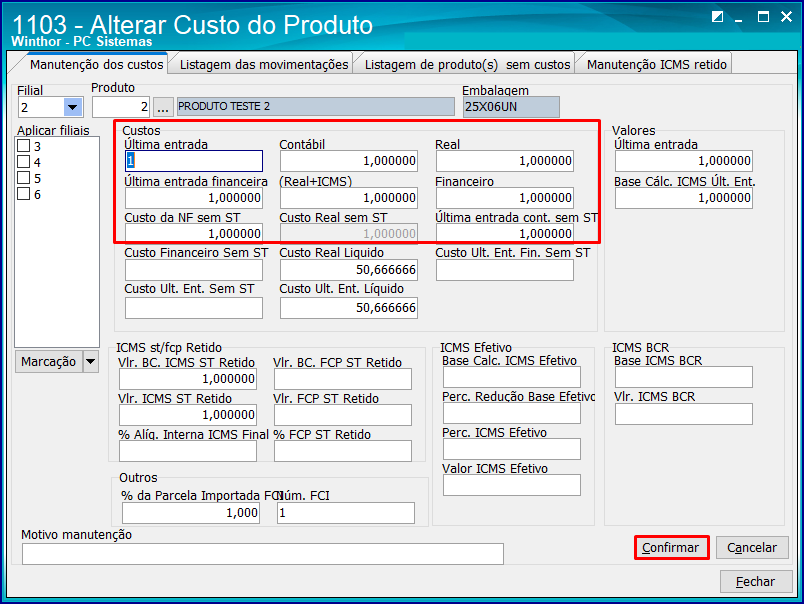
Task: Click Vlr. ICMS ST Retido field
Action: [188, 415]
